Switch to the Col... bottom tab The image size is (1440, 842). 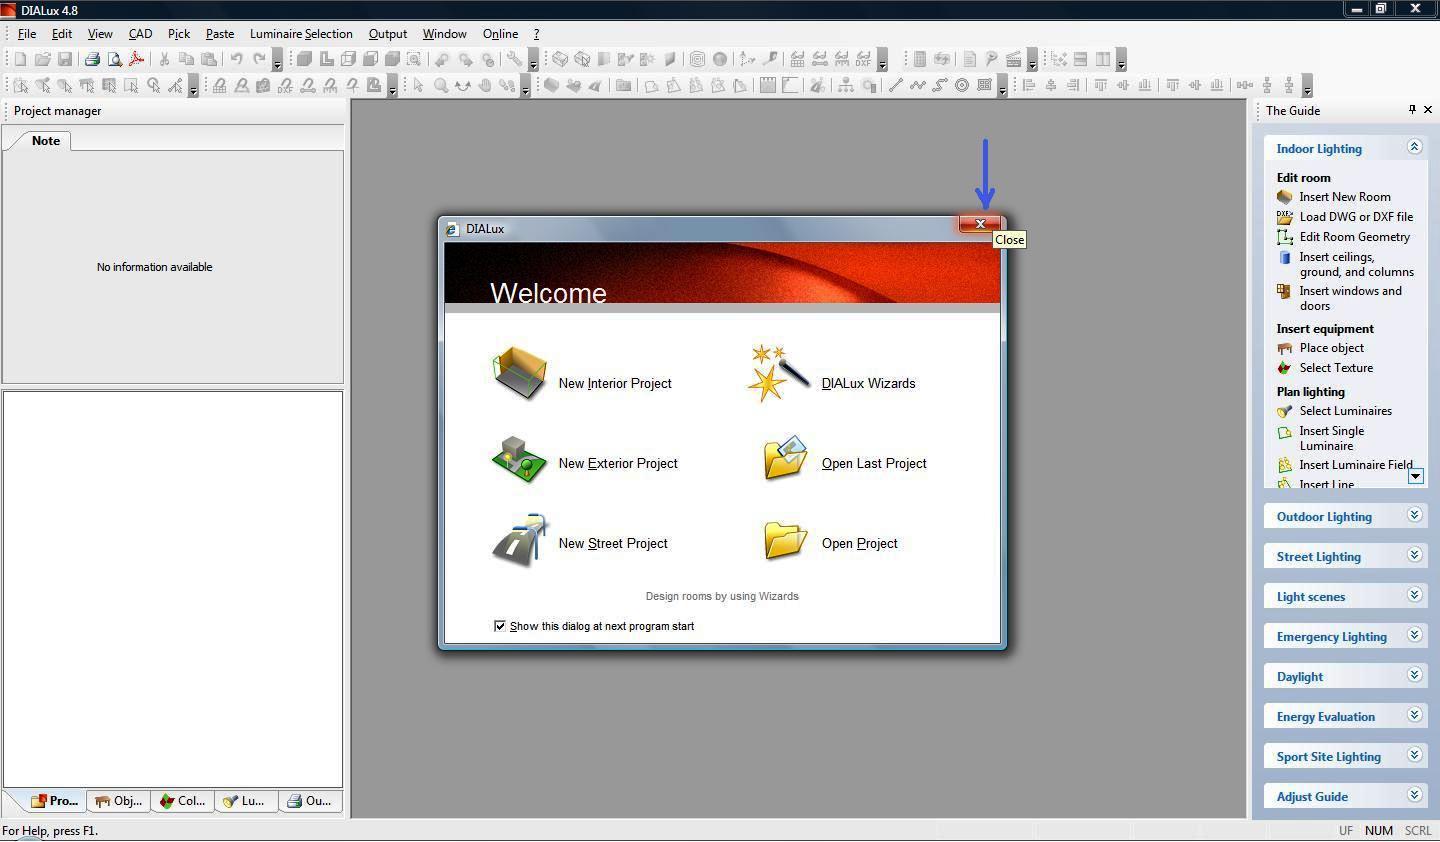coord(183,801)
